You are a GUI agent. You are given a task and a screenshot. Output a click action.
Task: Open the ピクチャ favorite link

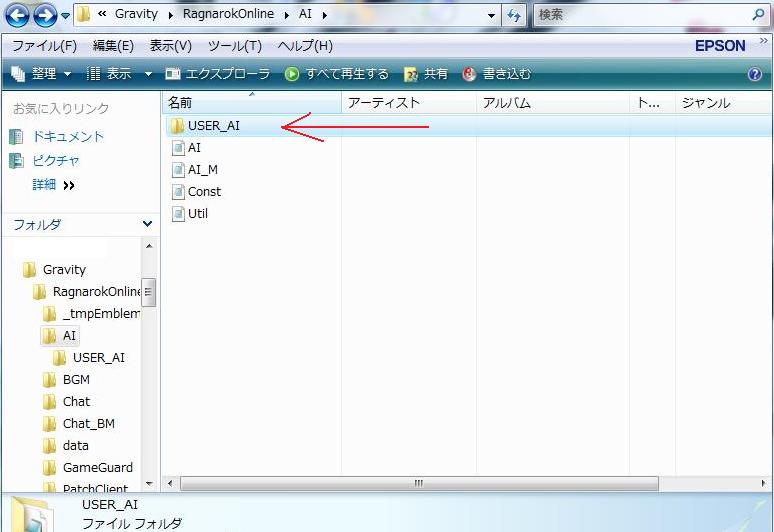[44, 160]
